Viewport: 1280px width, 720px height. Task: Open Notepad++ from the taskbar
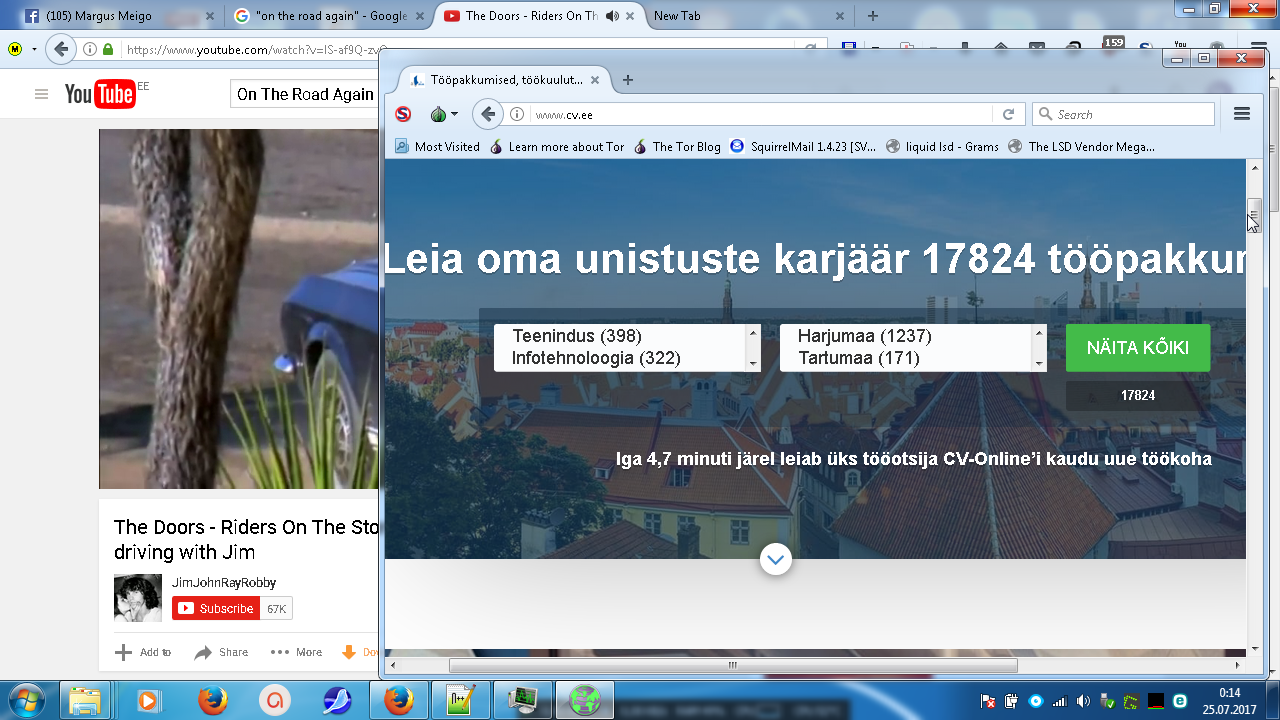point(460,701)
